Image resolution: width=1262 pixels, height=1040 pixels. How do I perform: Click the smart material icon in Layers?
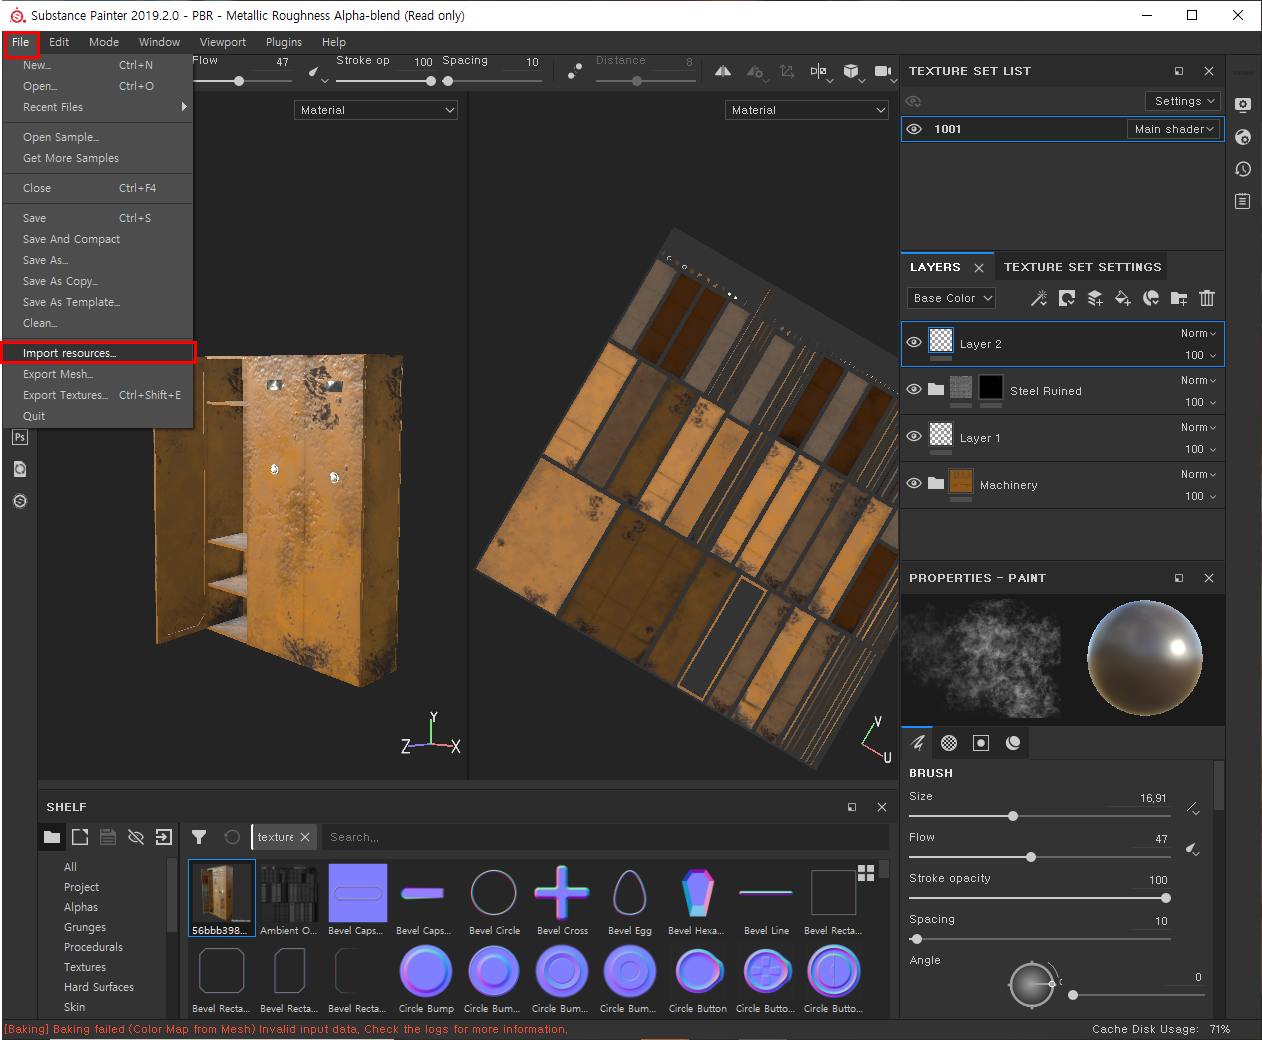click(x=1151, y=298)
